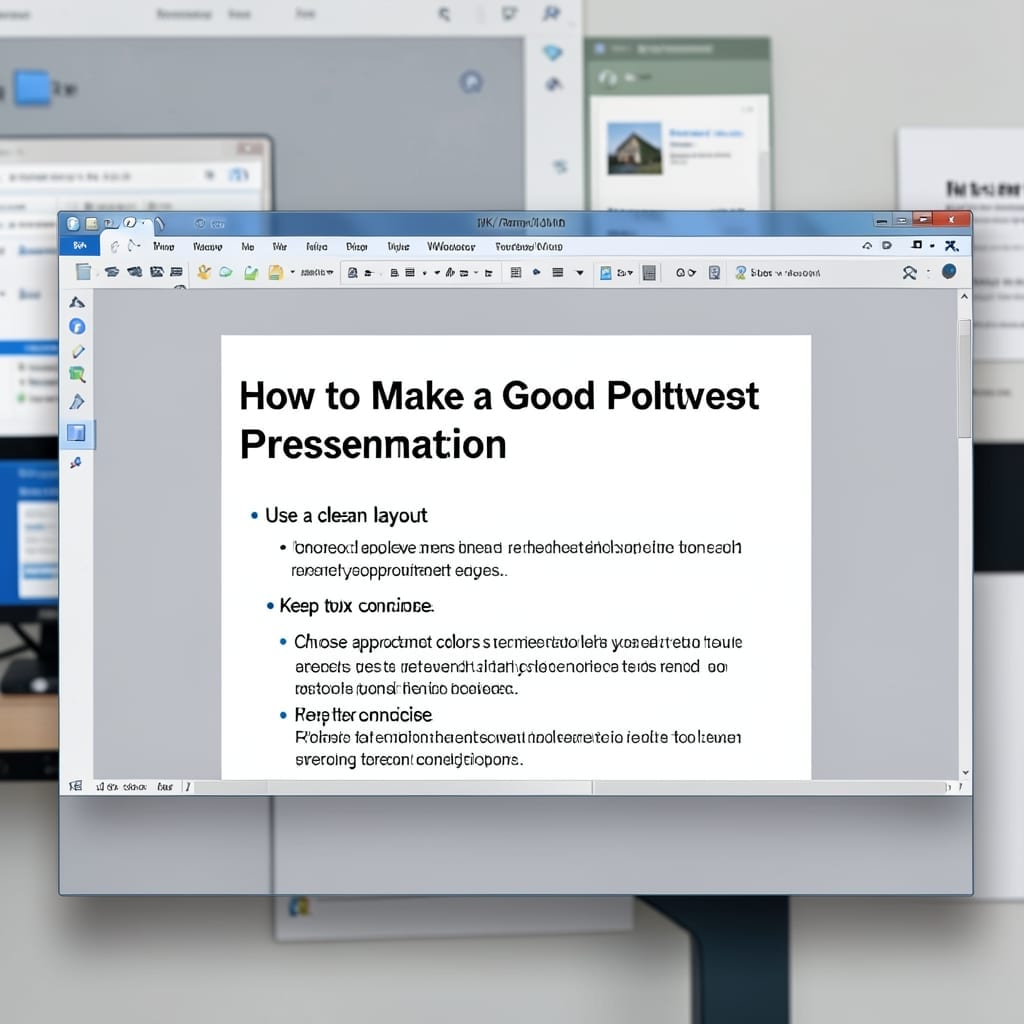The height and width of the screenshot is (1024, 1024).
Task: Click the status bar icon at bottom left
Action: click(76, 786)
